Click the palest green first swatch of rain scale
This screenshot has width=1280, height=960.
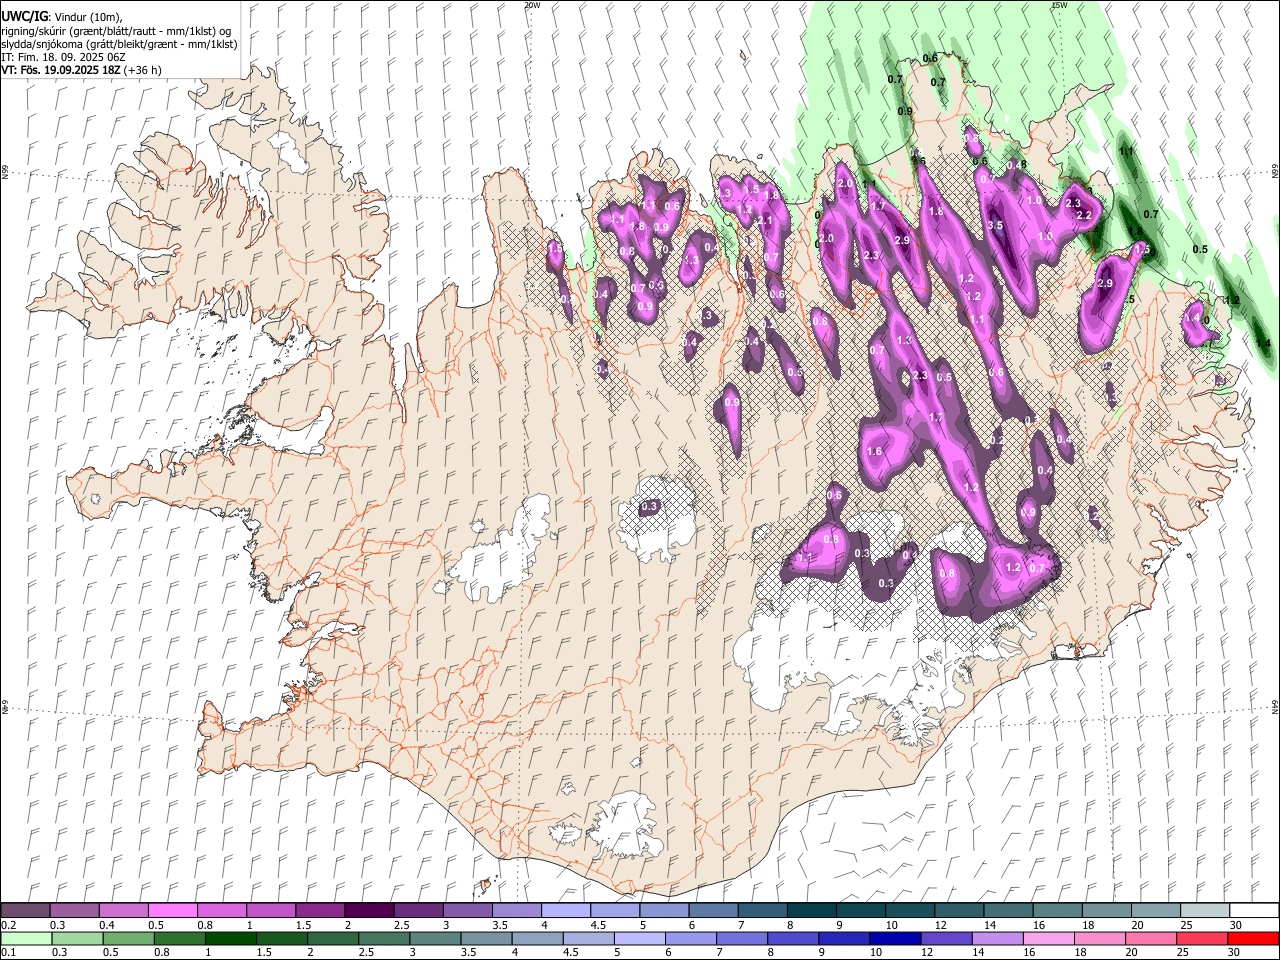(x=26, y=939)
